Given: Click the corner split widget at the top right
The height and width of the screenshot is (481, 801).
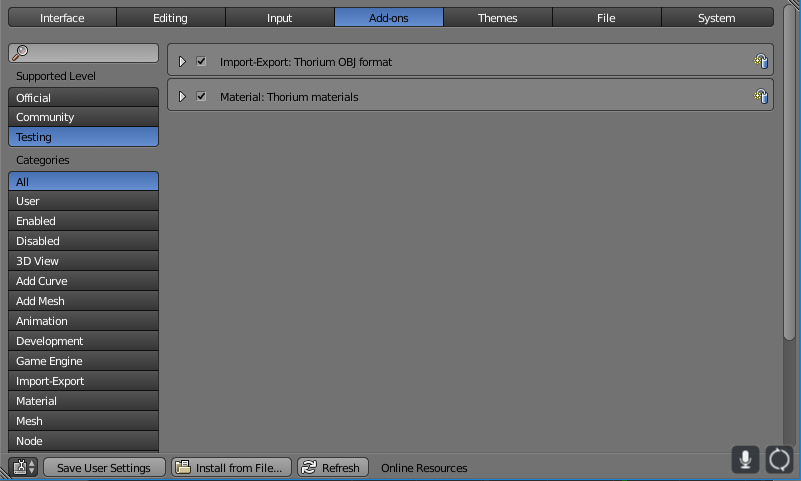Looking at the screenshot, I should (x=794, y=4).
